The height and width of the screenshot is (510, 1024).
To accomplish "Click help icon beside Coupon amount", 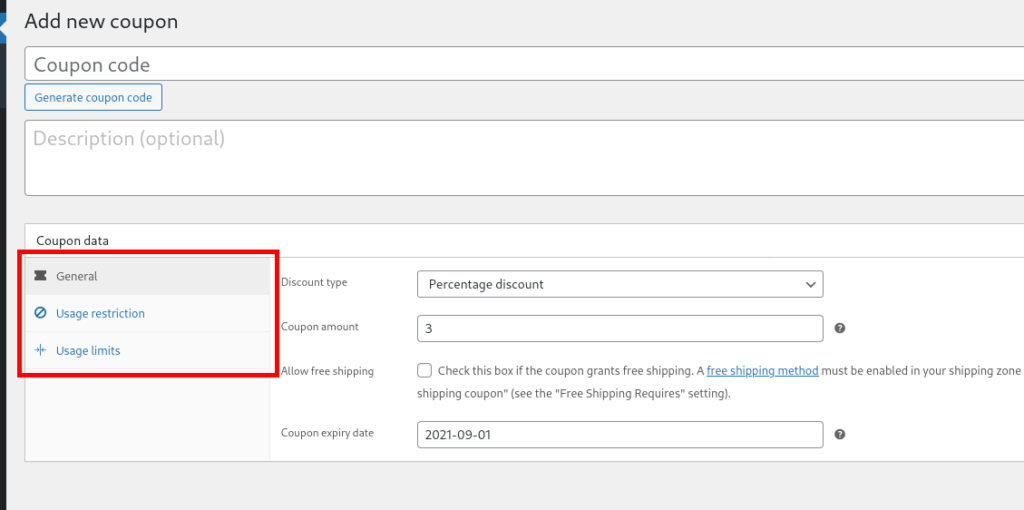I will click(x=840, y=328).
